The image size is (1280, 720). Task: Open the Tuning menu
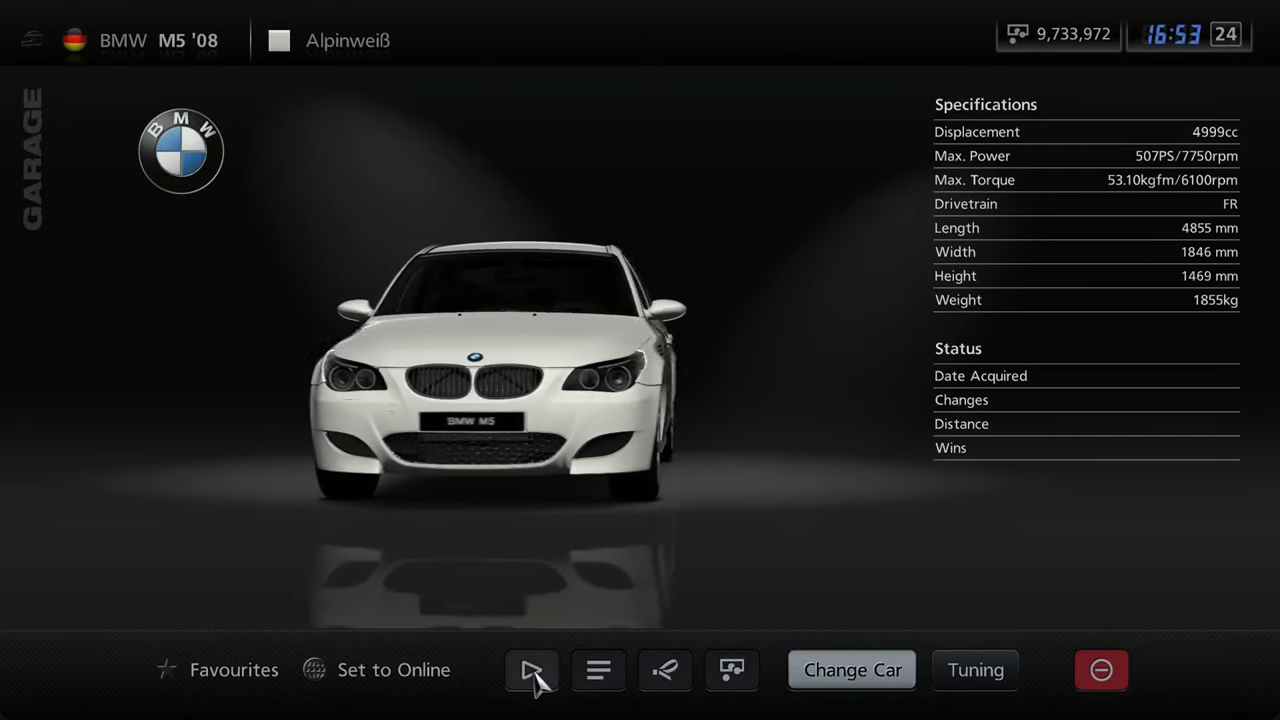975,670
